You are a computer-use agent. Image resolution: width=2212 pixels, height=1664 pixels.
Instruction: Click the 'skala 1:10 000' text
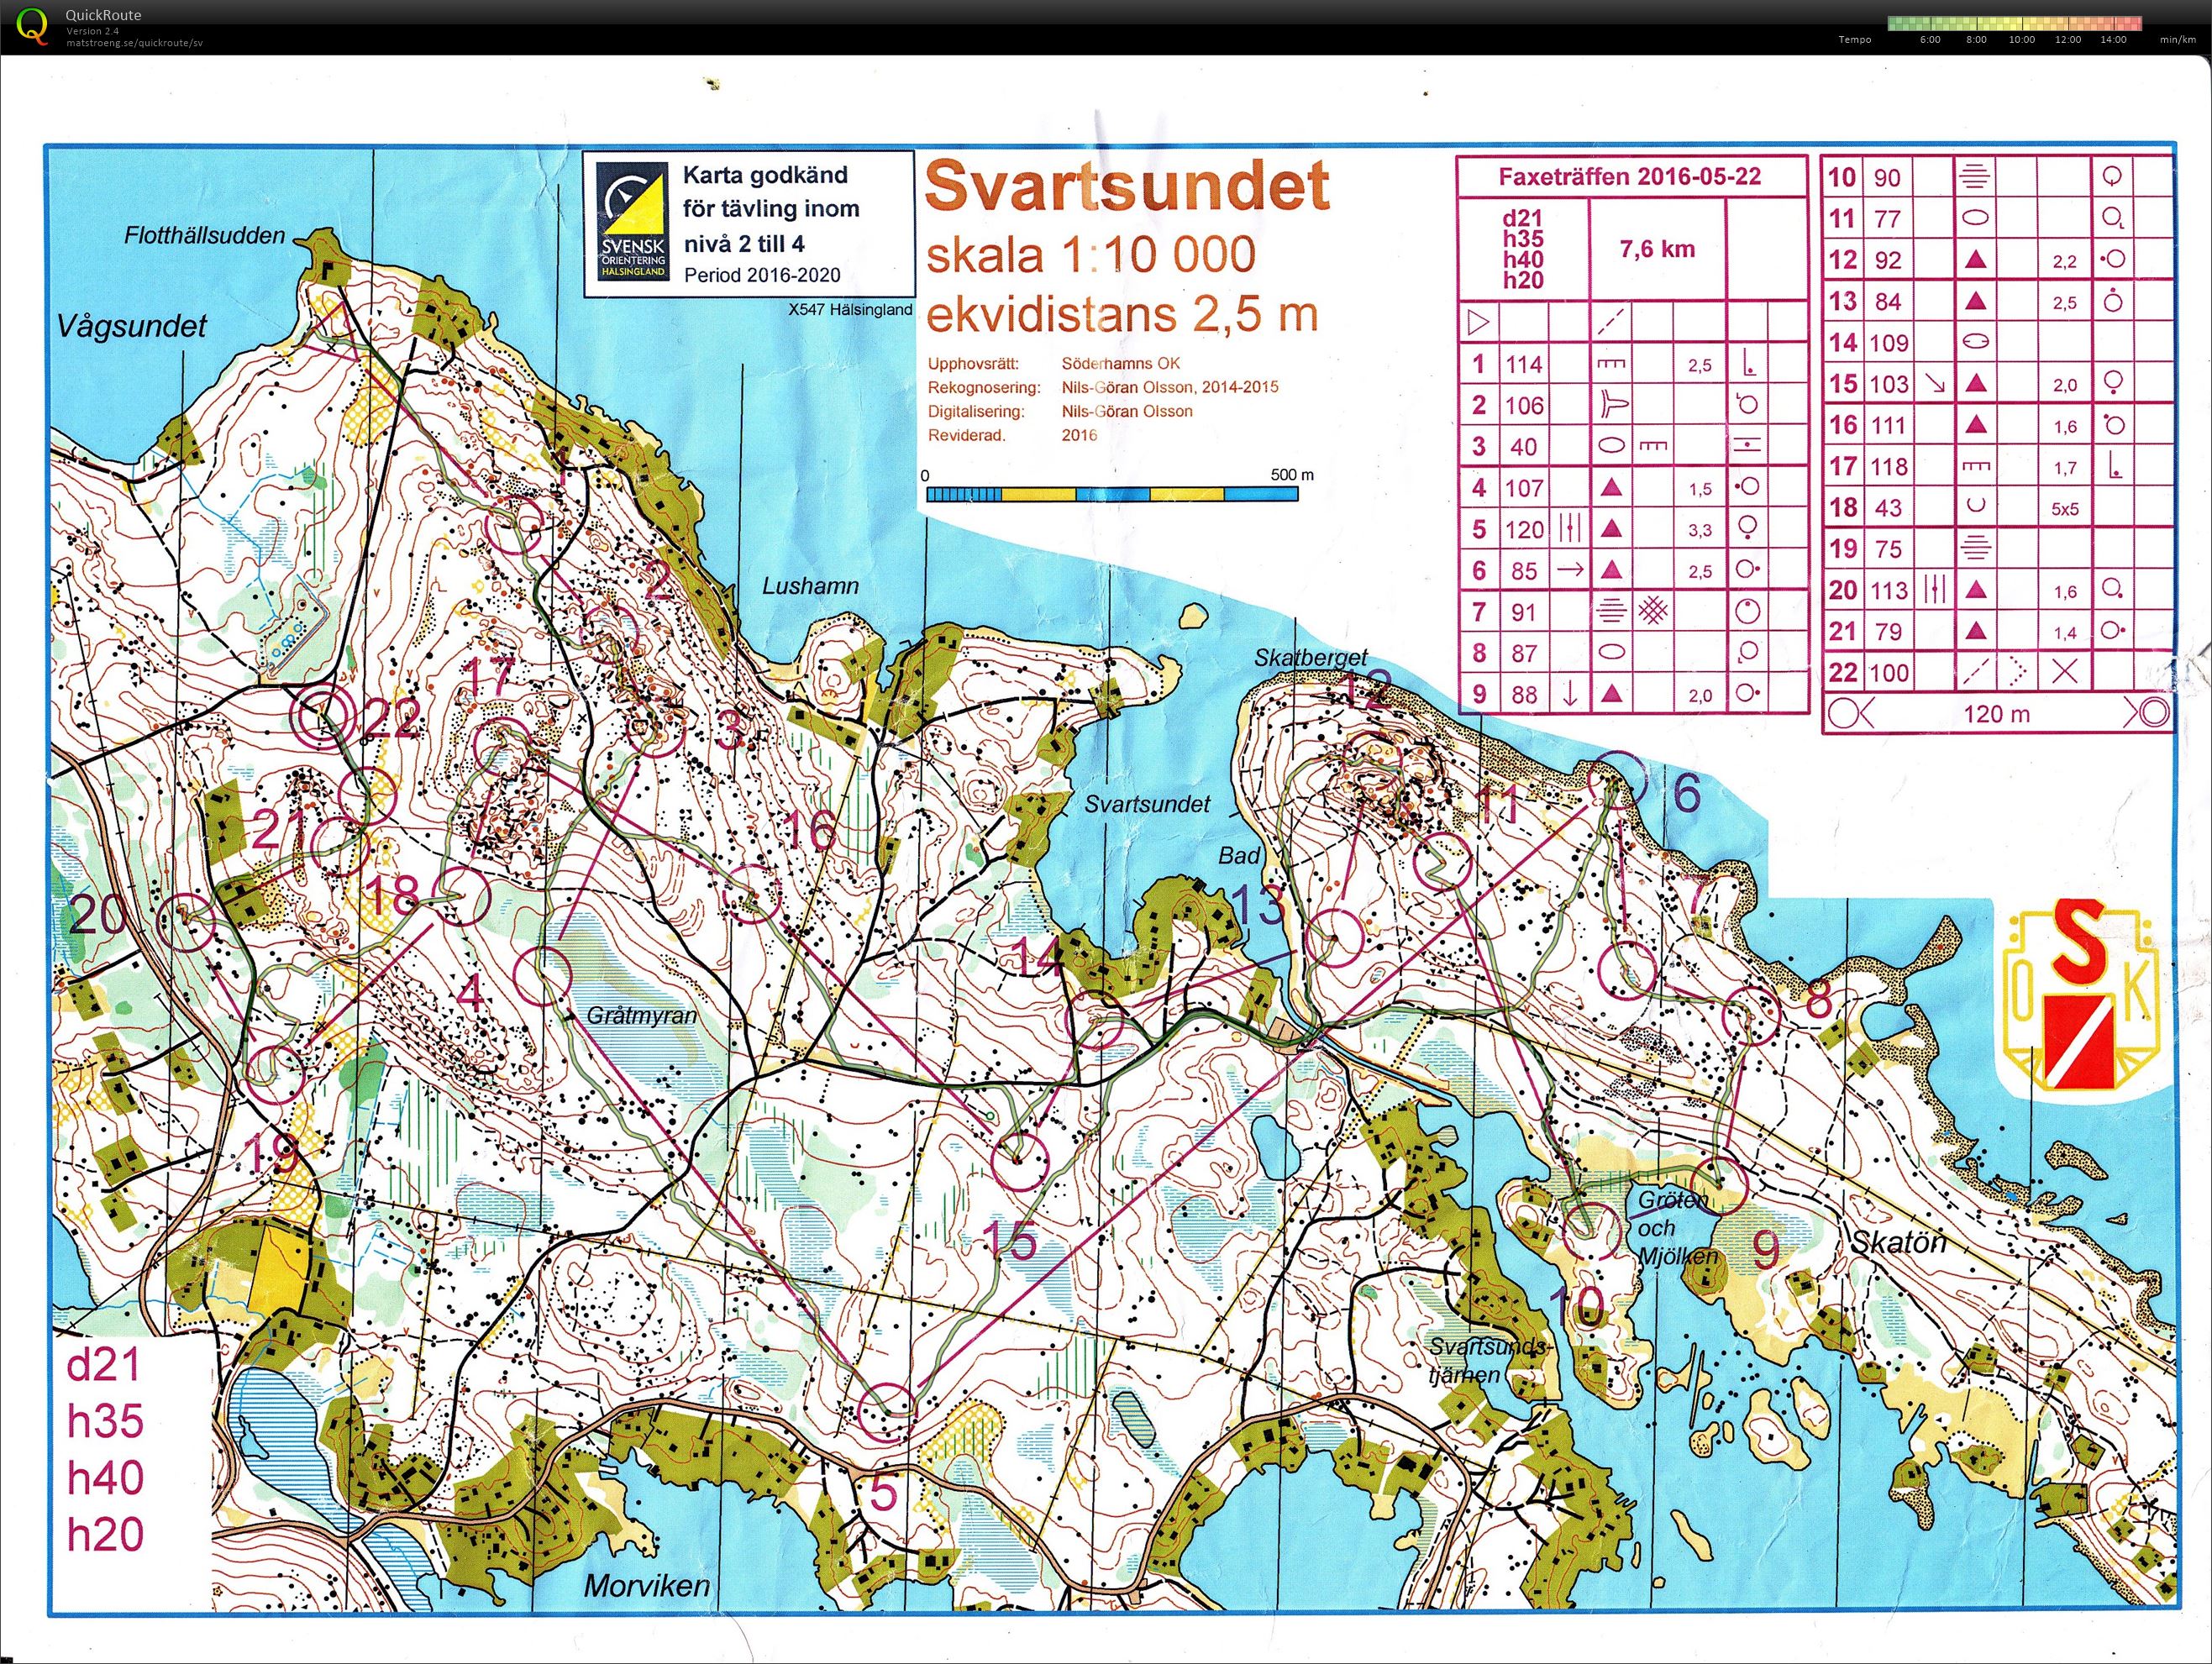[1091, 257]
